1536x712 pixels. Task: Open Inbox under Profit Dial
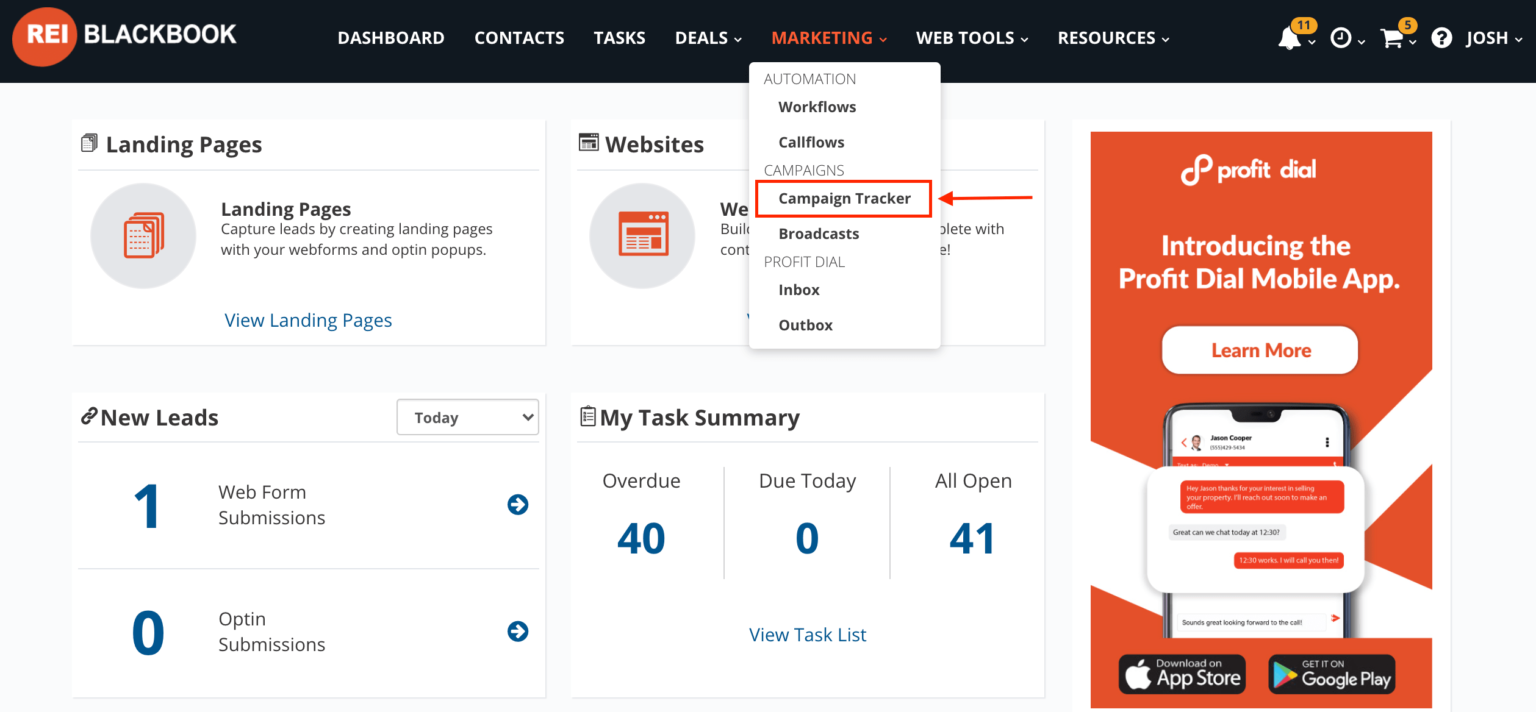798,289
